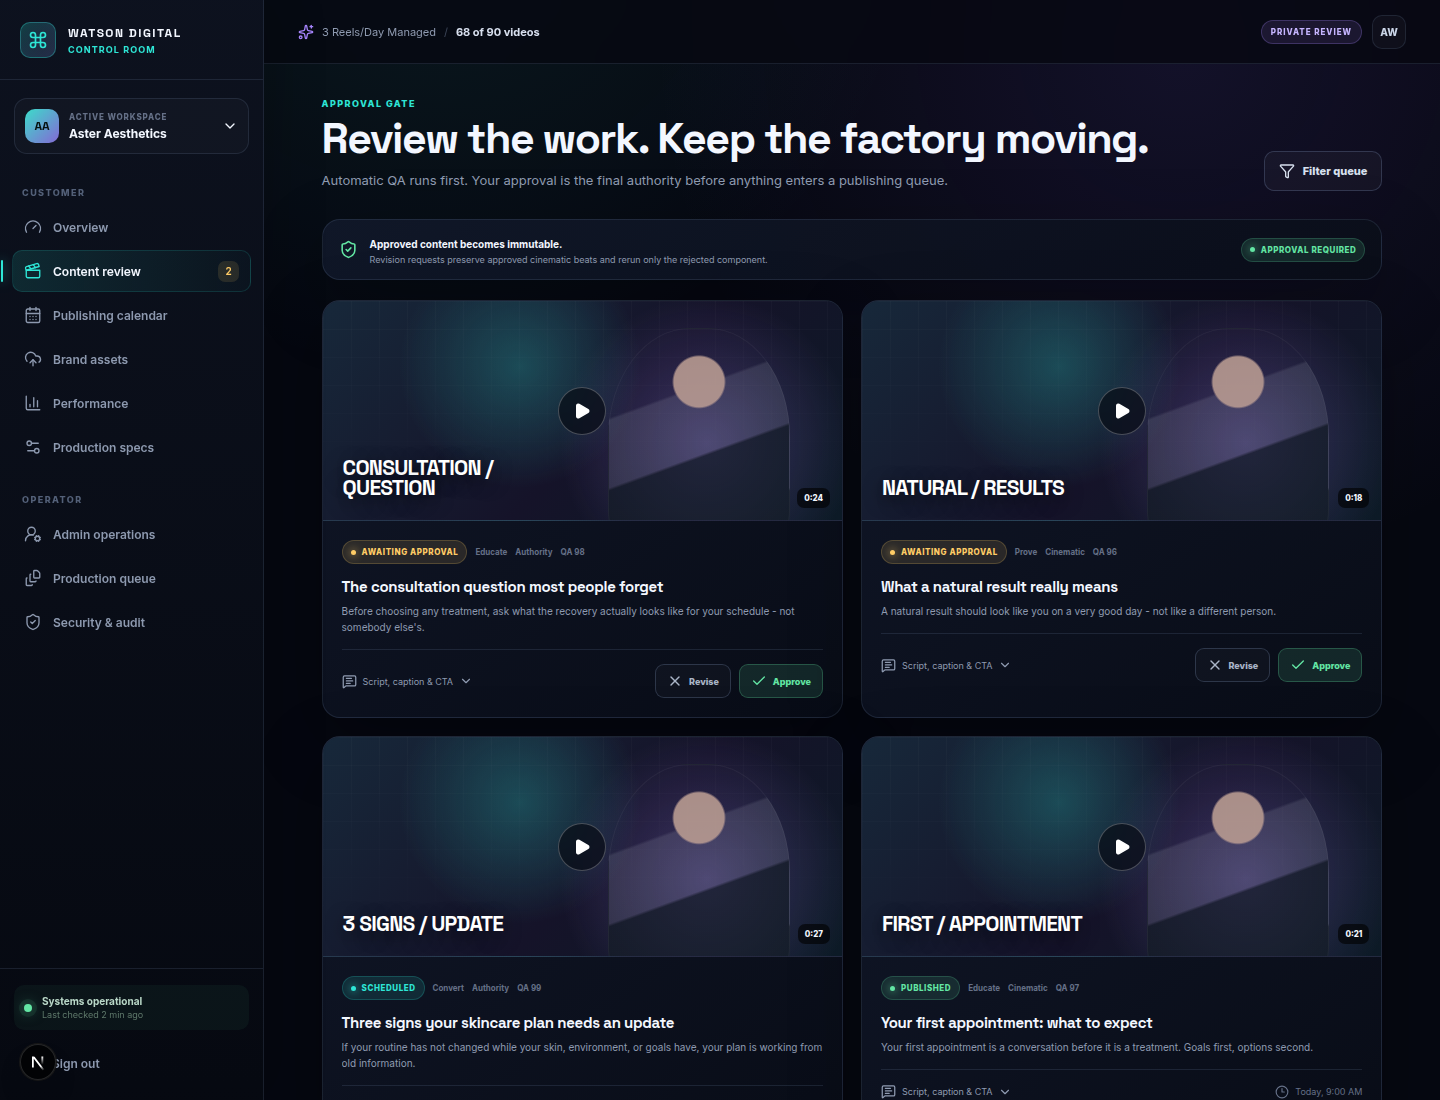This screenshot has width=1440, height=1100.
Task: Click the round N logo badge
Action: 38,1062
